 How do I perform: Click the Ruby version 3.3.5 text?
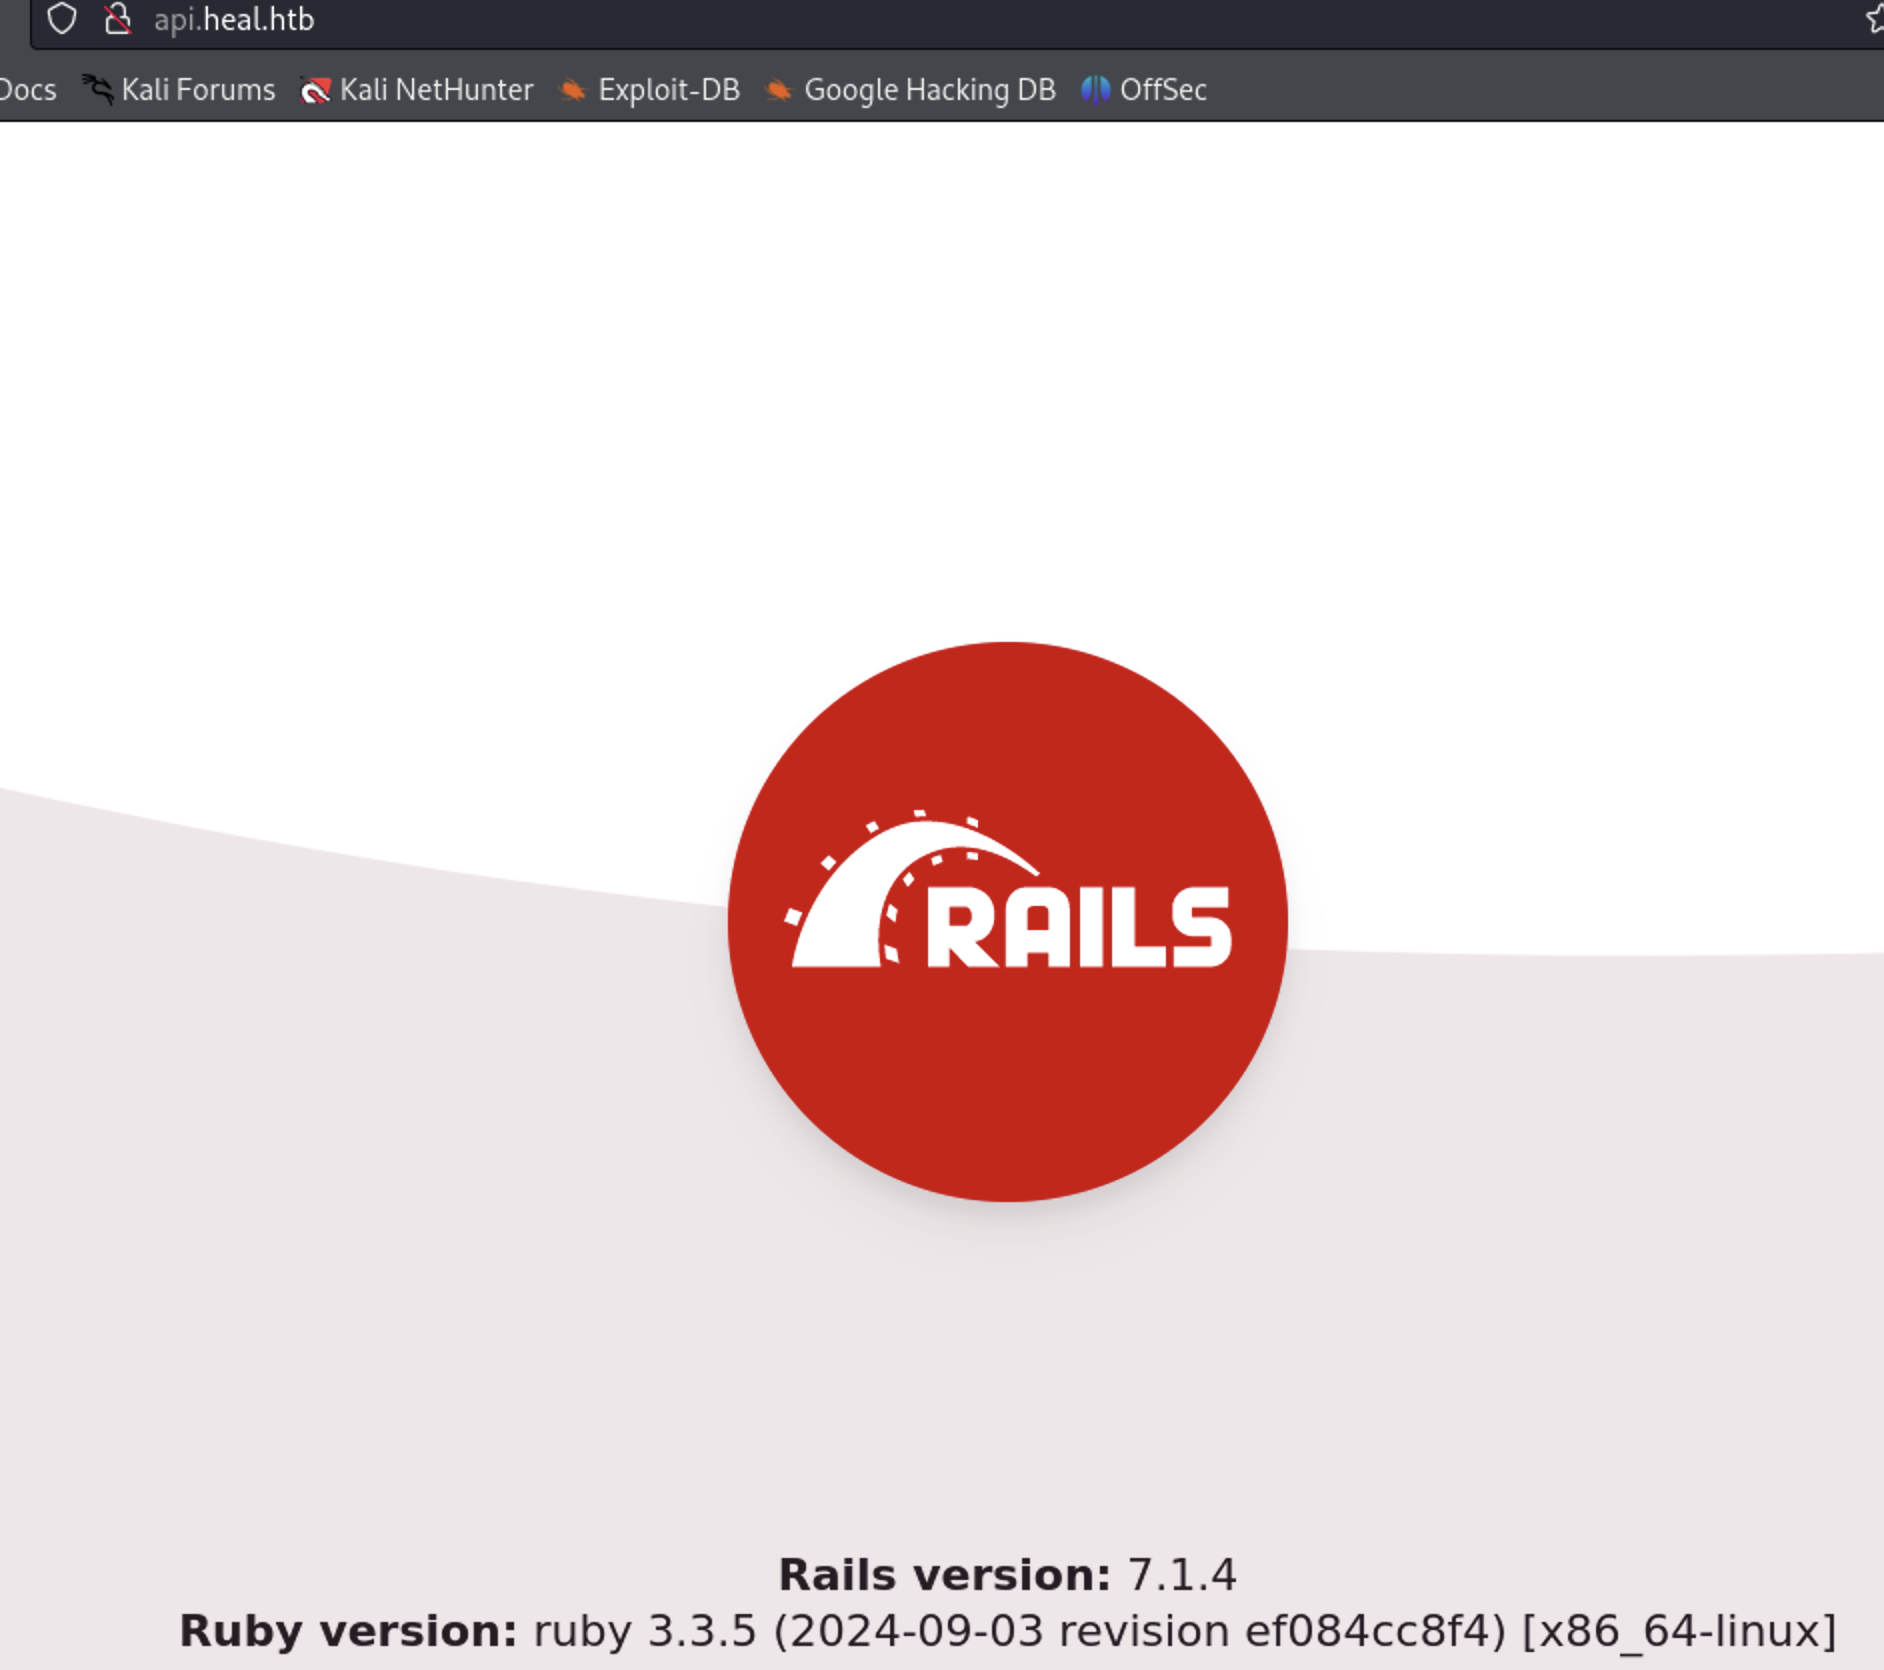(1008, 1630)
